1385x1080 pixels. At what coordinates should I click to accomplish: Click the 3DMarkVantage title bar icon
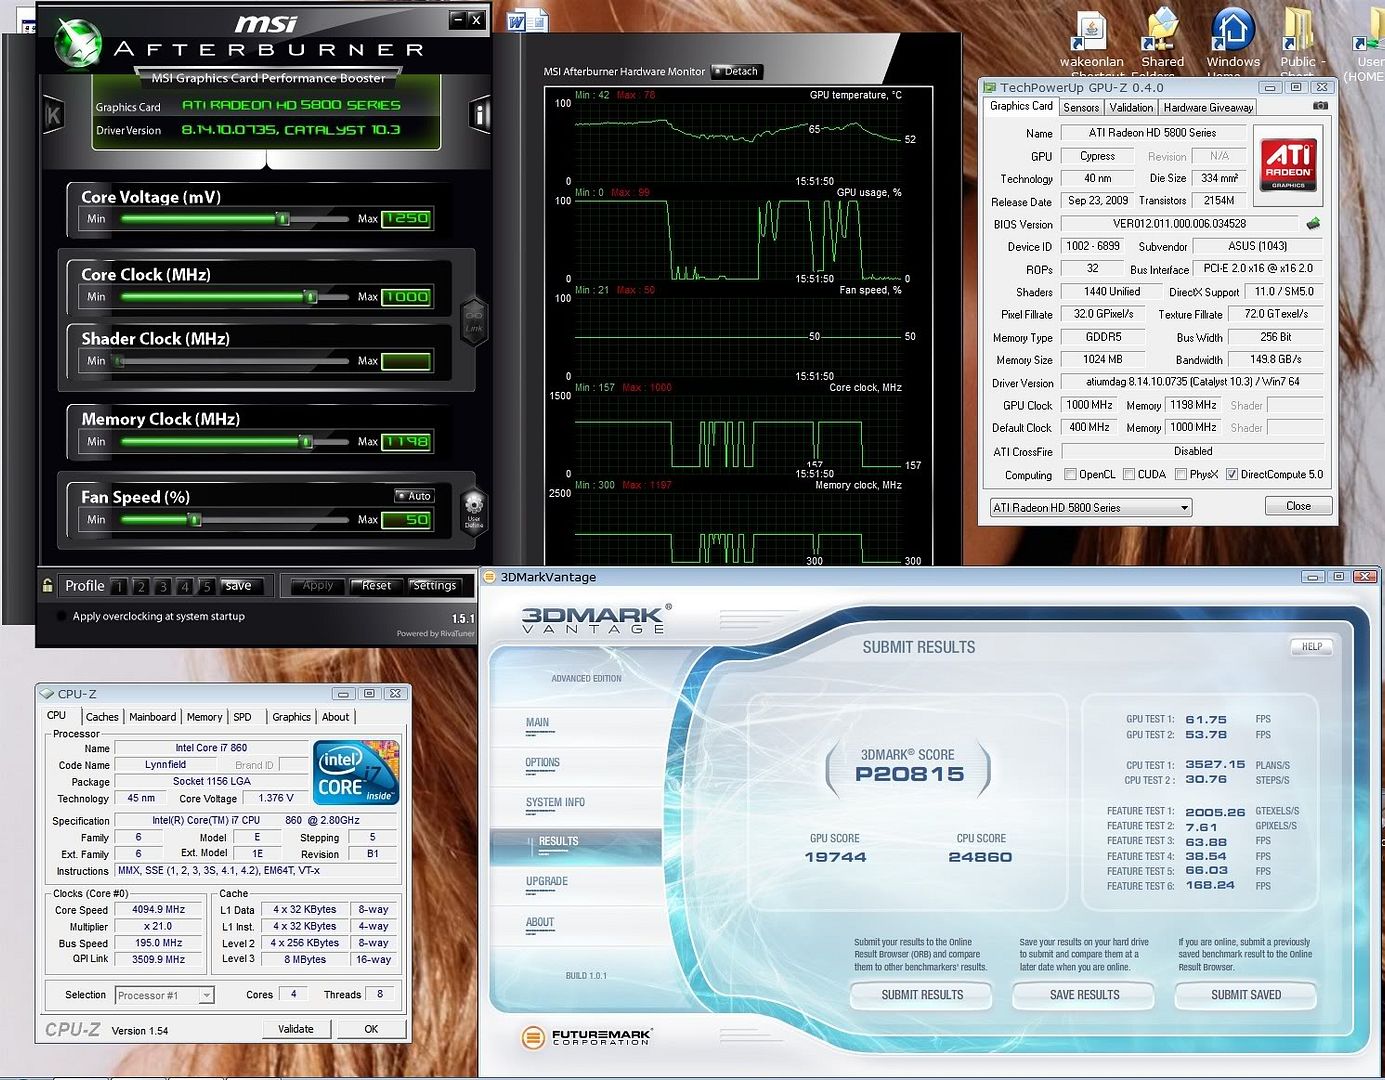tap(489, 577)
